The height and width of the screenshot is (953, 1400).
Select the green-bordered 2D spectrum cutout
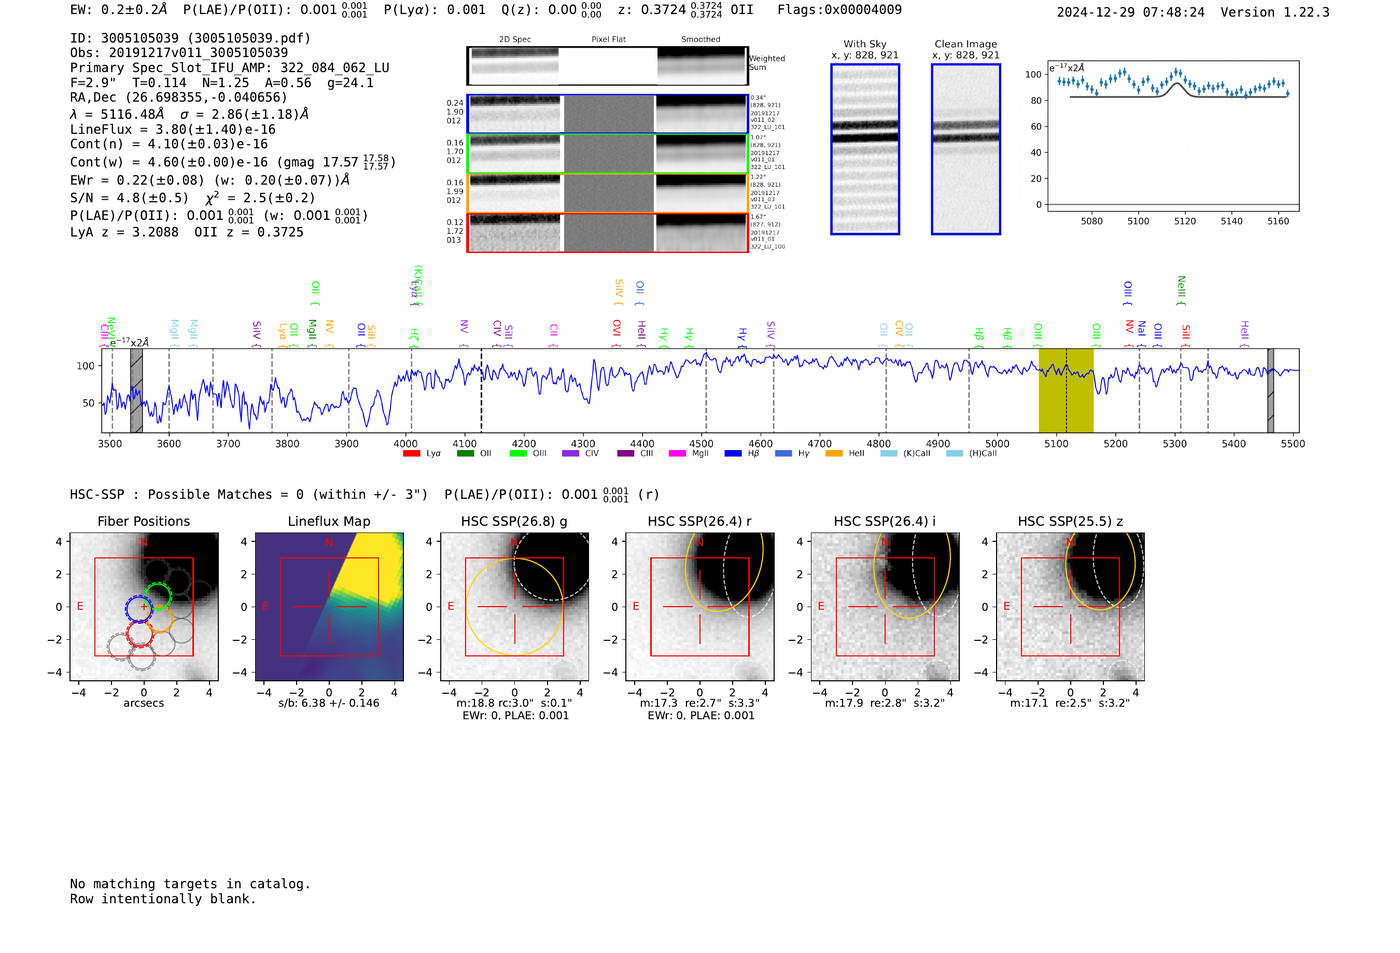607,154
